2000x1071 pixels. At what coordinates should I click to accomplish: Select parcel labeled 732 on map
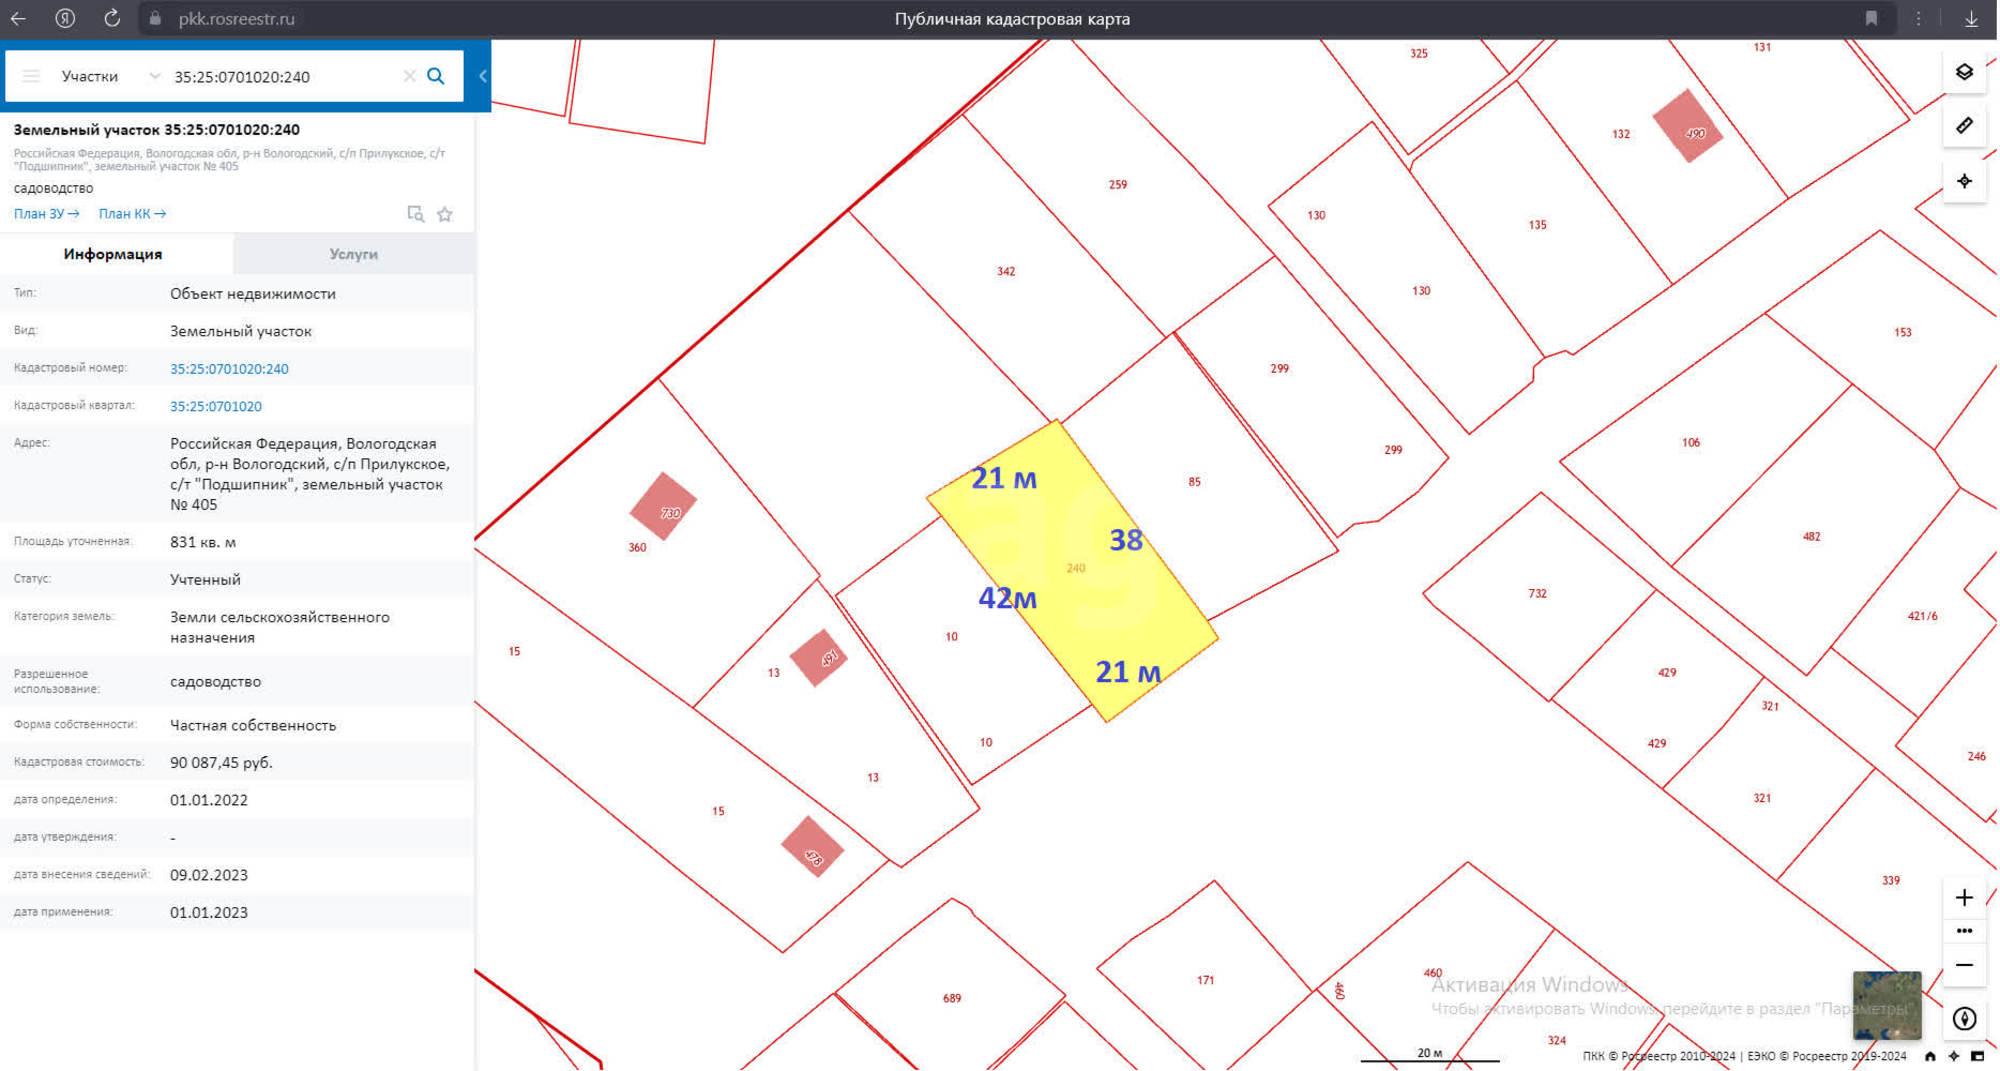tap(1538, 594)
